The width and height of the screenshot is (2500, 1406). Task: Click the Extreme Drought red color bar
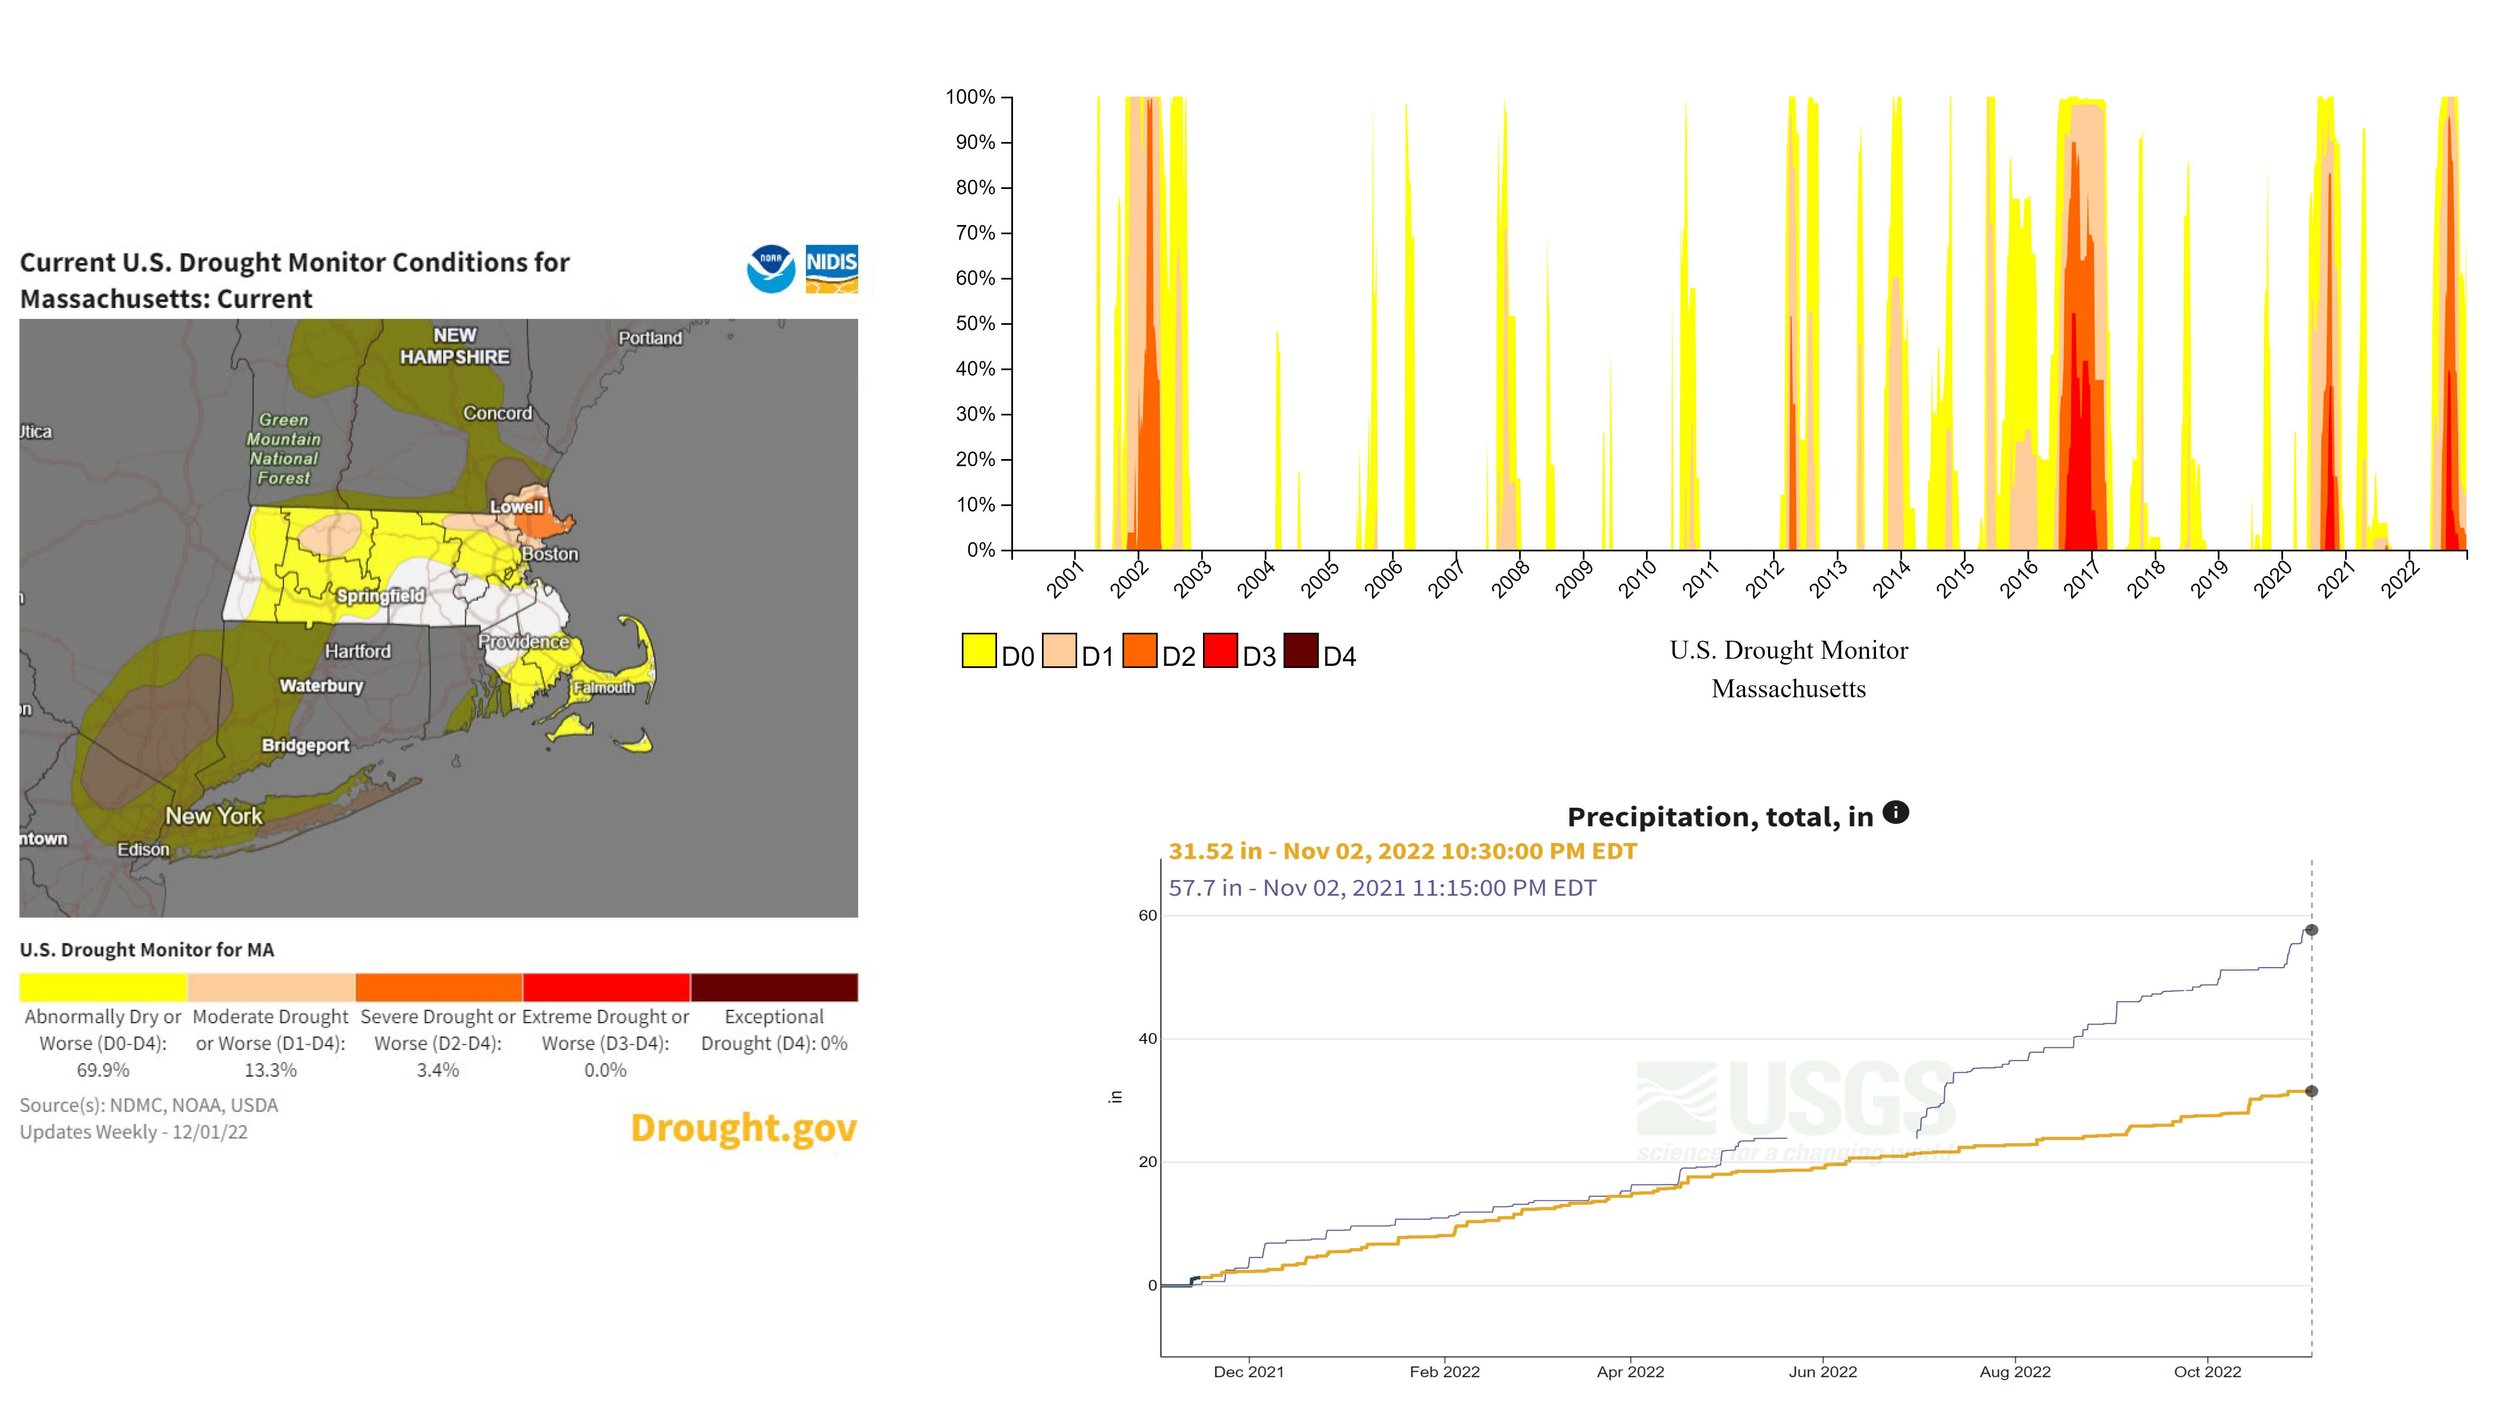606,987
